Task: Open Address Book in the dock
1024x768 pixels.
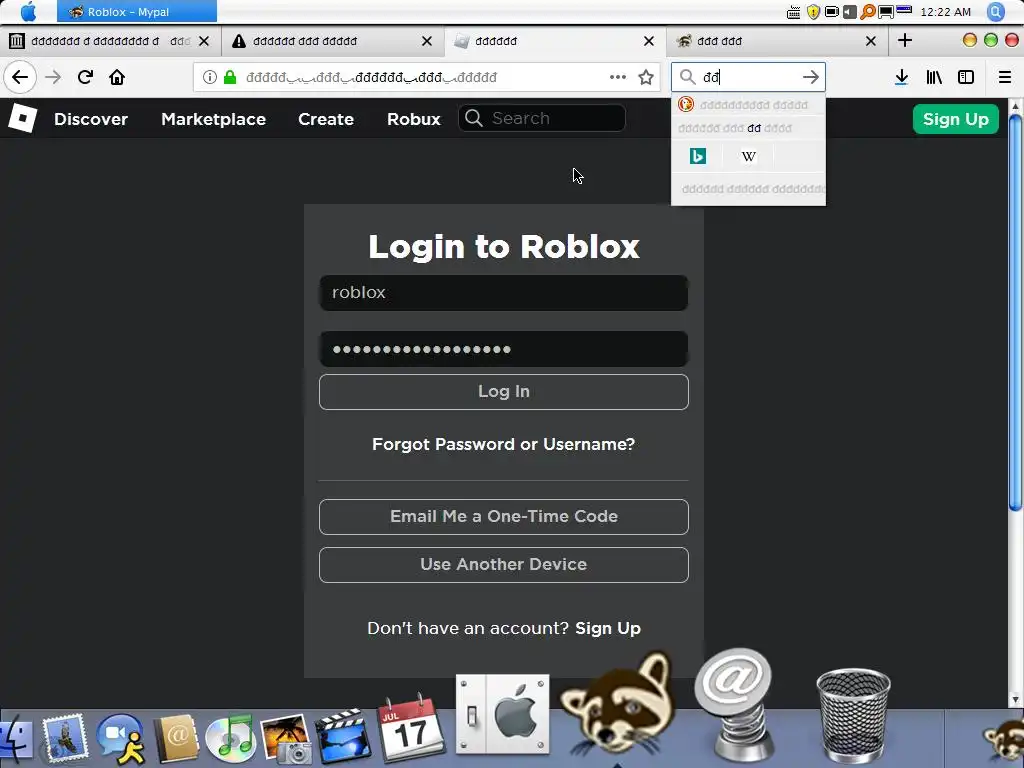Action: pos(176,739)
